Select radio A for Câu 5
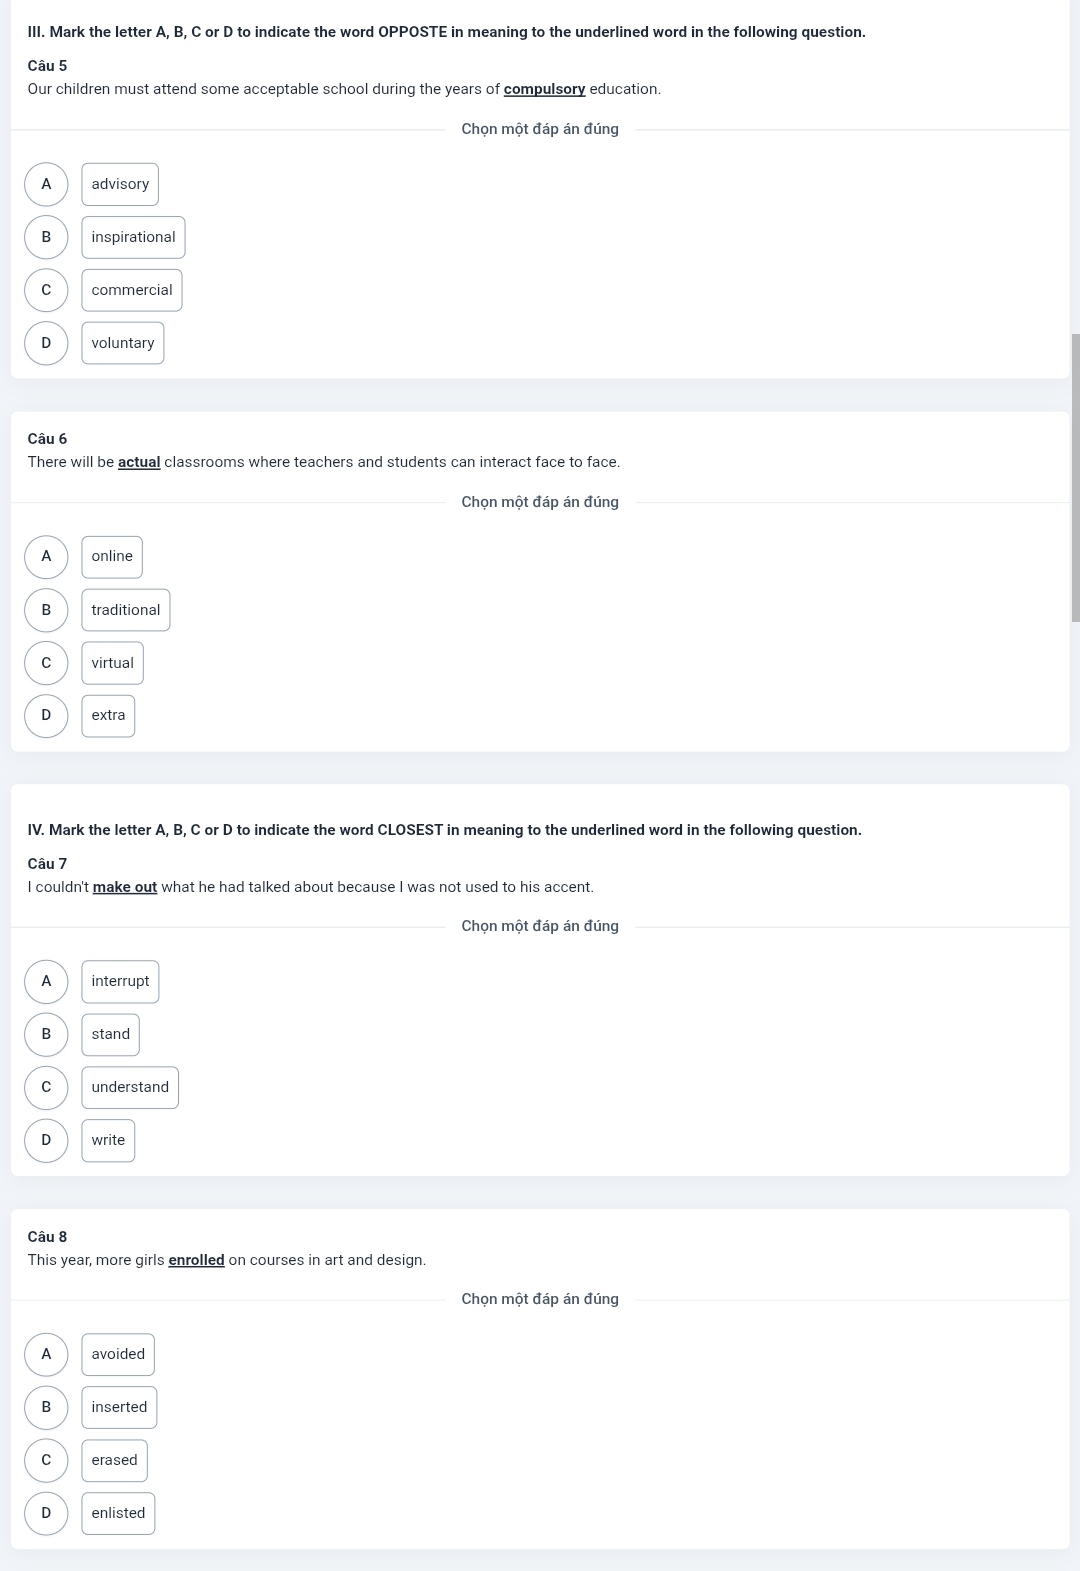The height and width of the screenshot is (1571, 1080). tap(46, 184)
